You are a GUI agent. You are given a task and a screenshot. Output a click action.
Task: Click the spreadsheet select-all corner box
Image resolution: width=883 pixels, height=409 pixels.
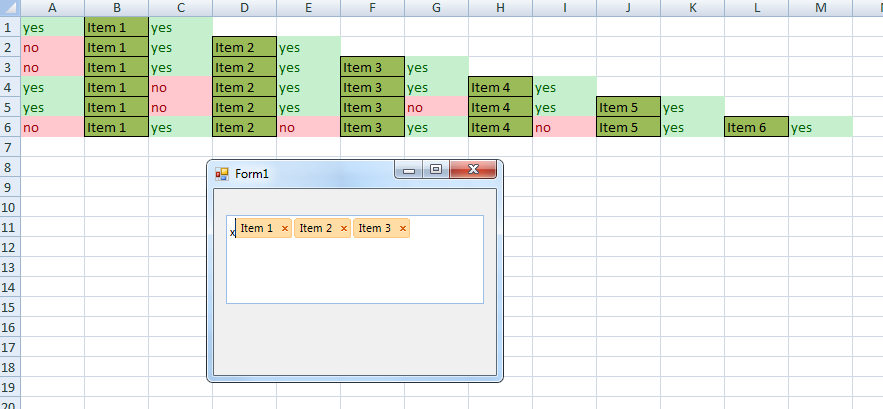[9, 8]
